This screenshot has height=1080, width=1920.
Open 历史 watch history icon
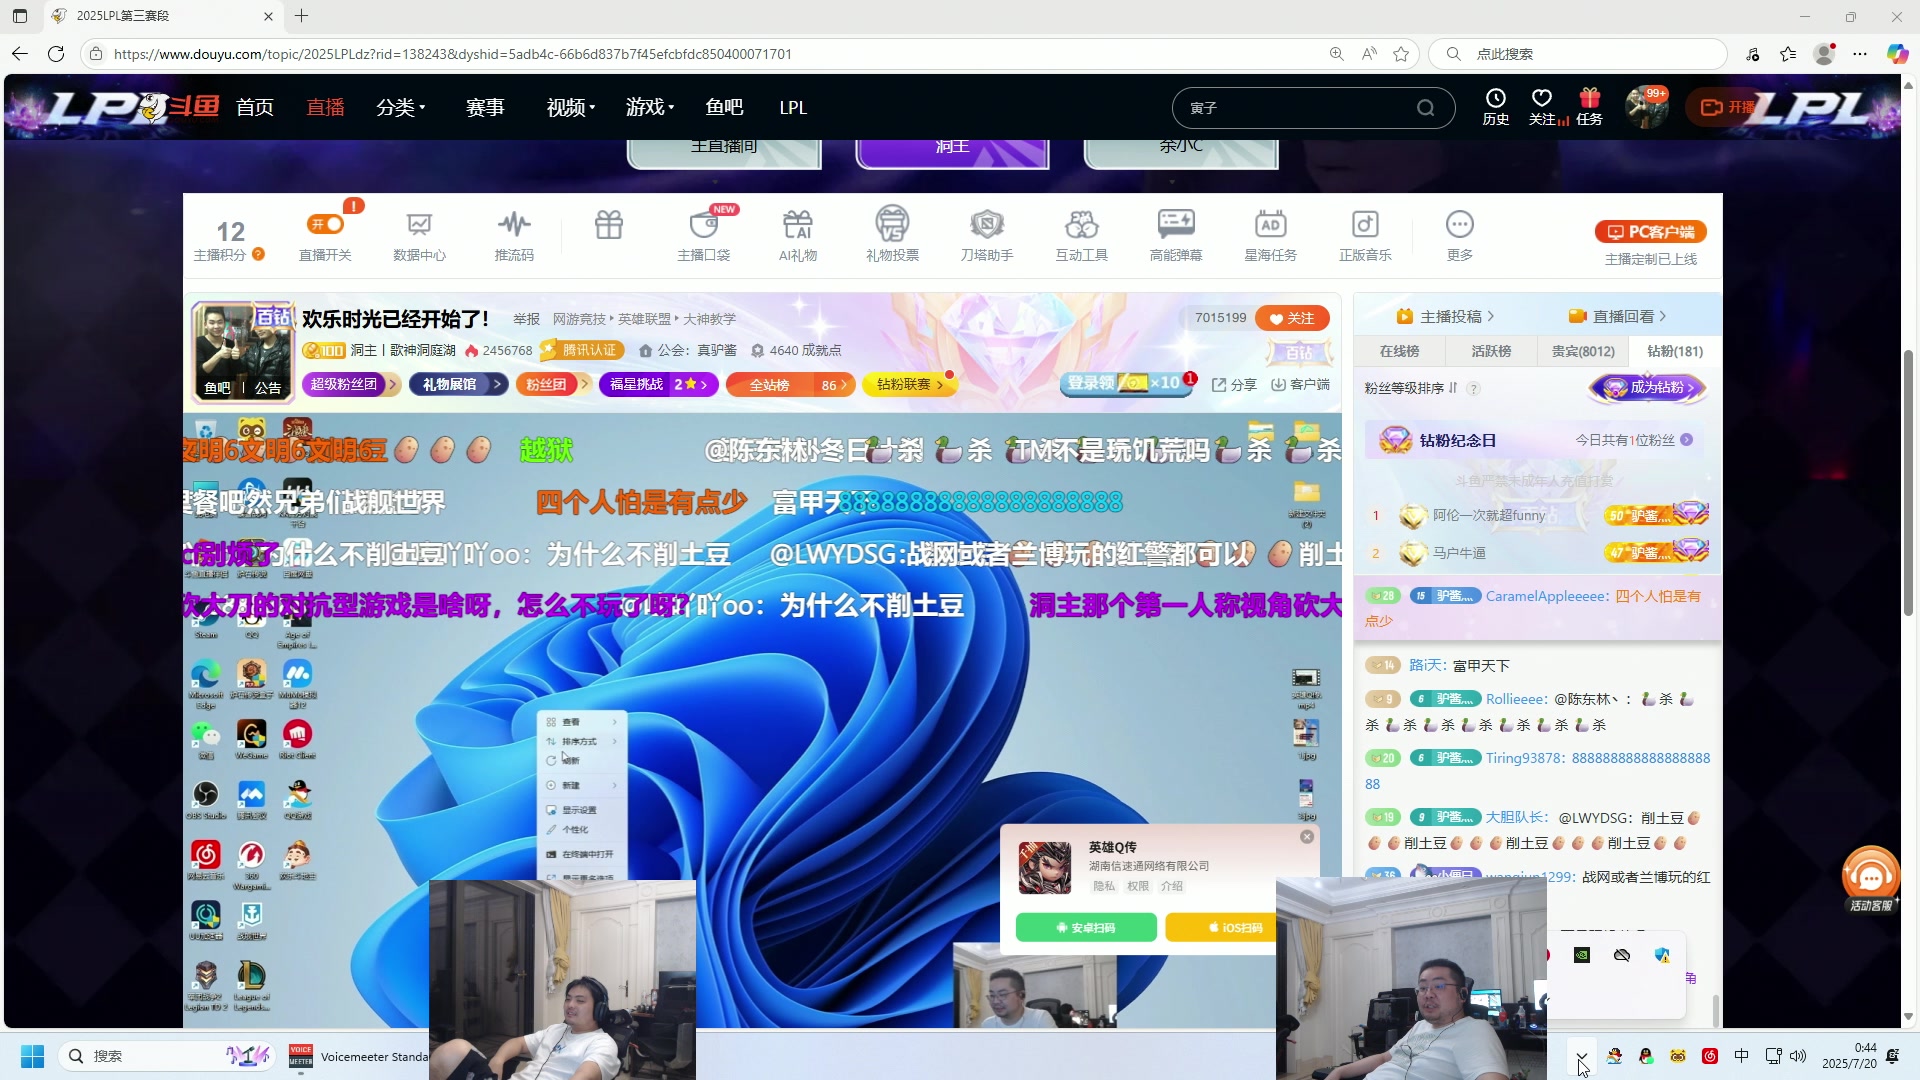point(1496,107)
